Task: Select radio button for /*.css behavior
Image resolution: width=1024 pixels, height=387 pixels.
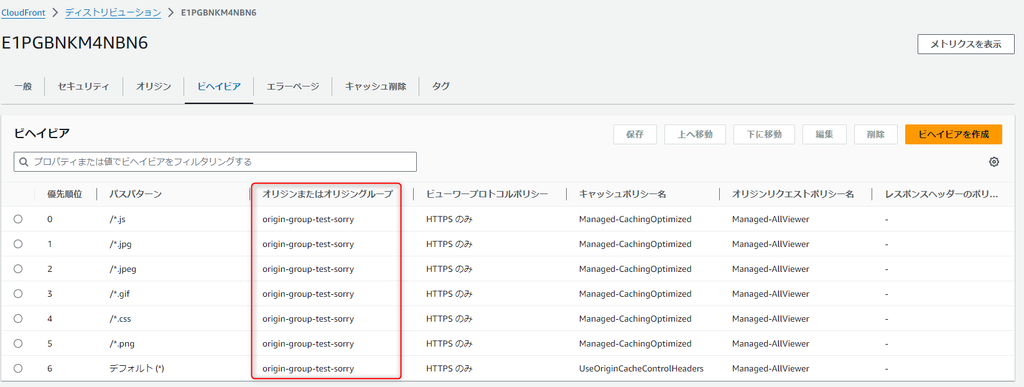Action: [18, 318]
